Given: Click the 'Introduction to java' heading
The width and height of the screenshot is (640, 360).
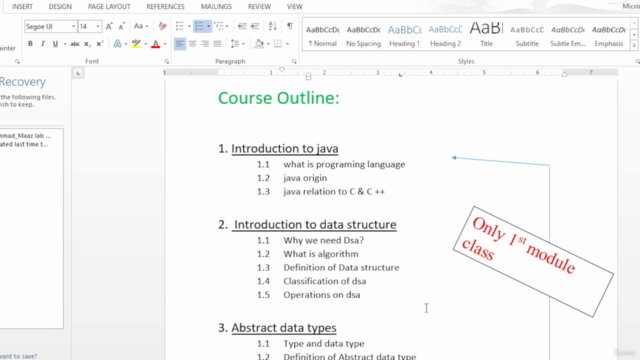Looking at the screenshot, I should click(x=284, y=149).
